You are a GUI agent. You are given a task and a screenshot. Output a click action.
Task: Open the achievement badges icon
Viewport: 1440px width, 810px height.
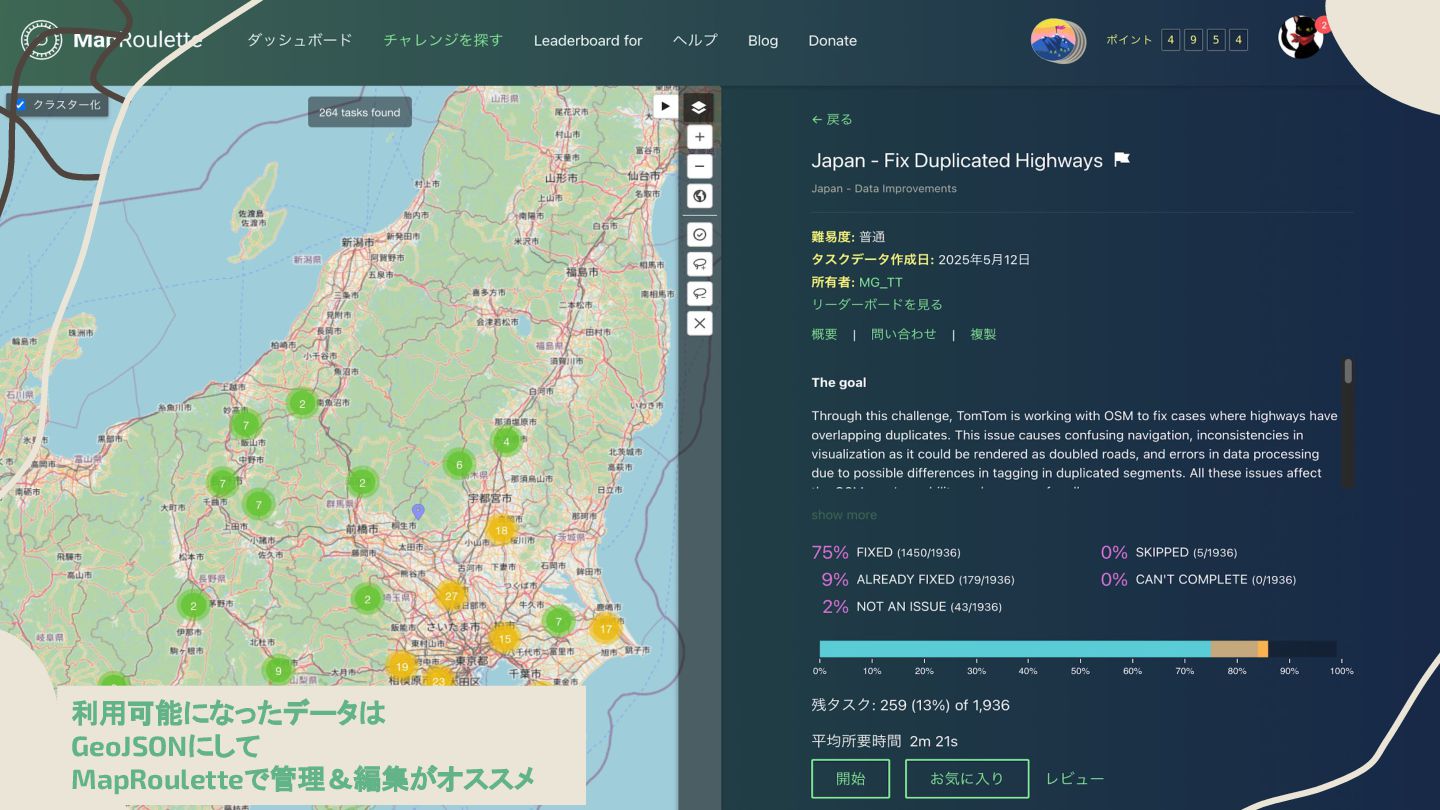click(x=1058, y=40)
